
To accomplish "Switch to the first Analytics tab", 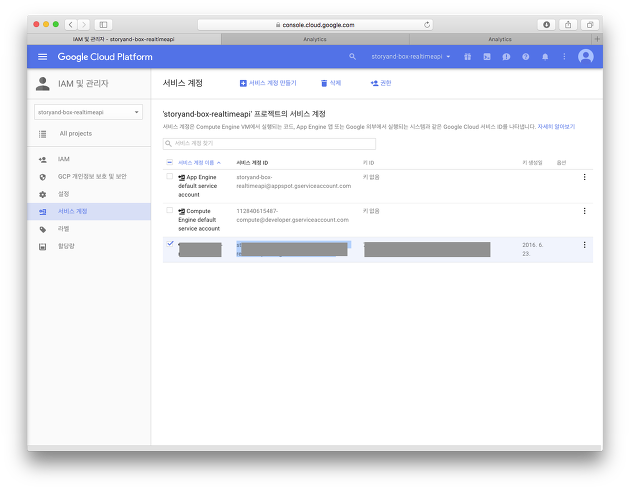I will point(315,39).
